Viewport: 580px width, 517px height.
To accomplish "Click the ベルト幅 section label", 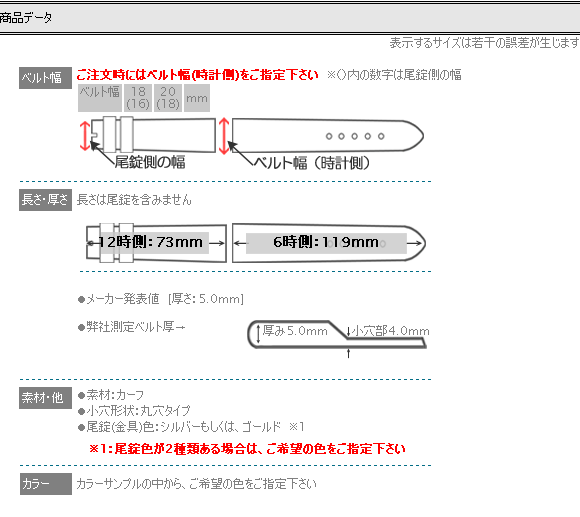I will pos(45,78).
